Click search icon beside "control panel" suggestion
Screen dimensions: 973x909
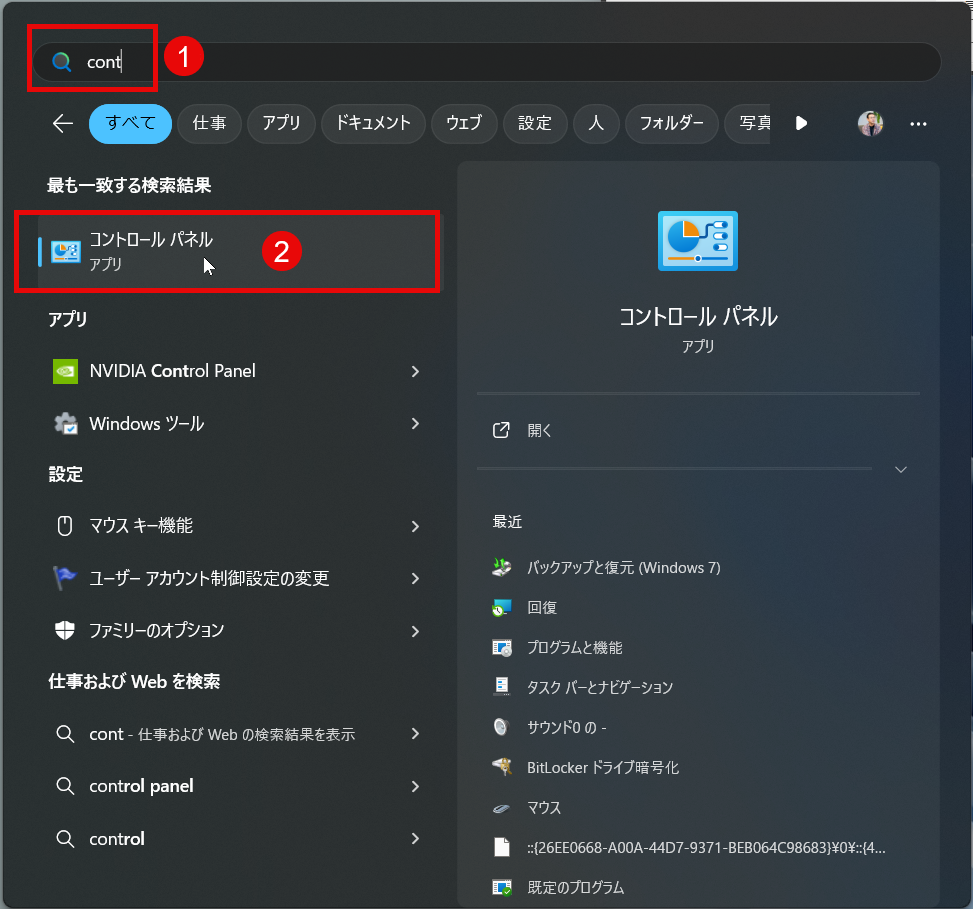click(65, 786)
